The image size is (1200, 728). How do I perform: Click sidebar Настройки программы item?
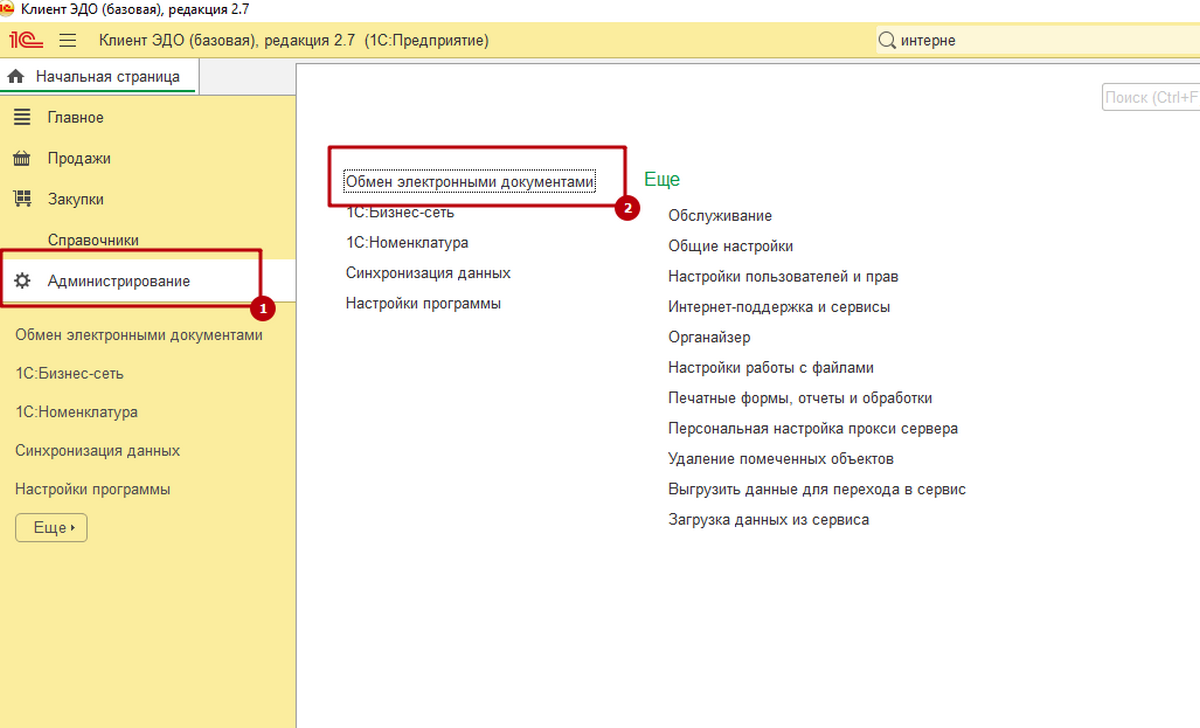pyautogui.click(x=93, y=490)
